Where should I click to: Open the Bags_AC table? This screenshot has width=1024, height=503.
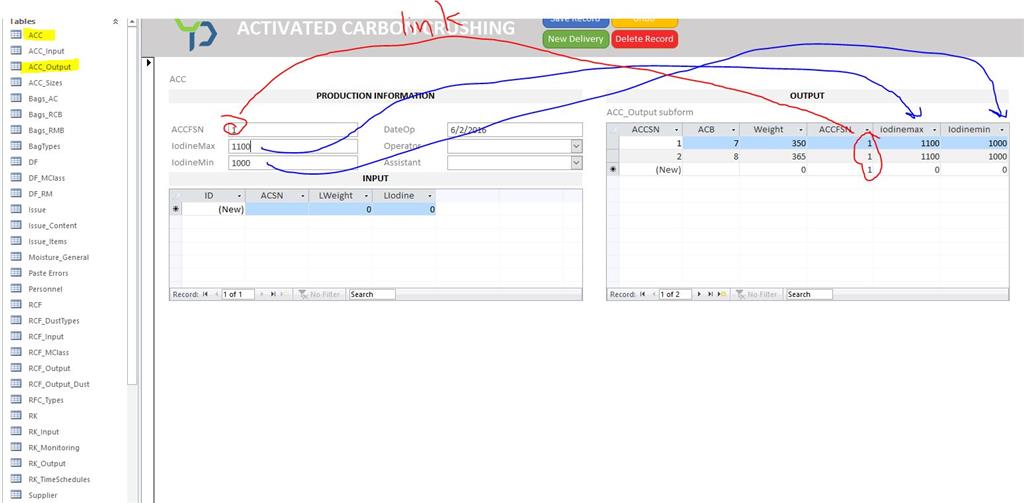point(43,99)
